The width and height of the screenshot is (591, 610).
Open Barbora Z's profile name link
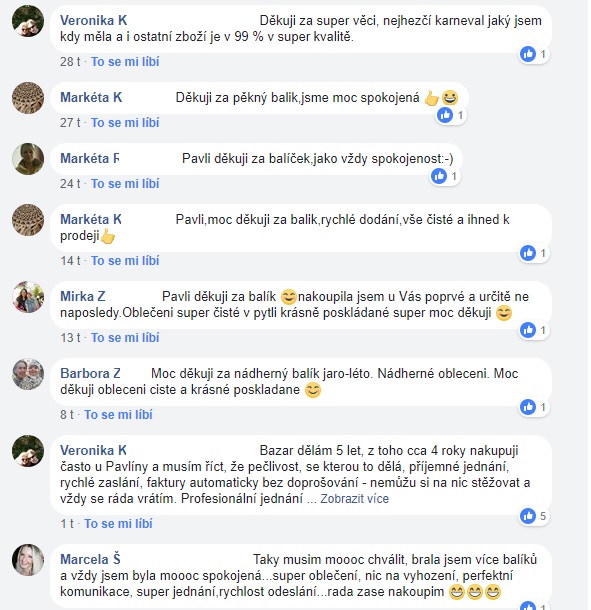click(x=90, y=373)
